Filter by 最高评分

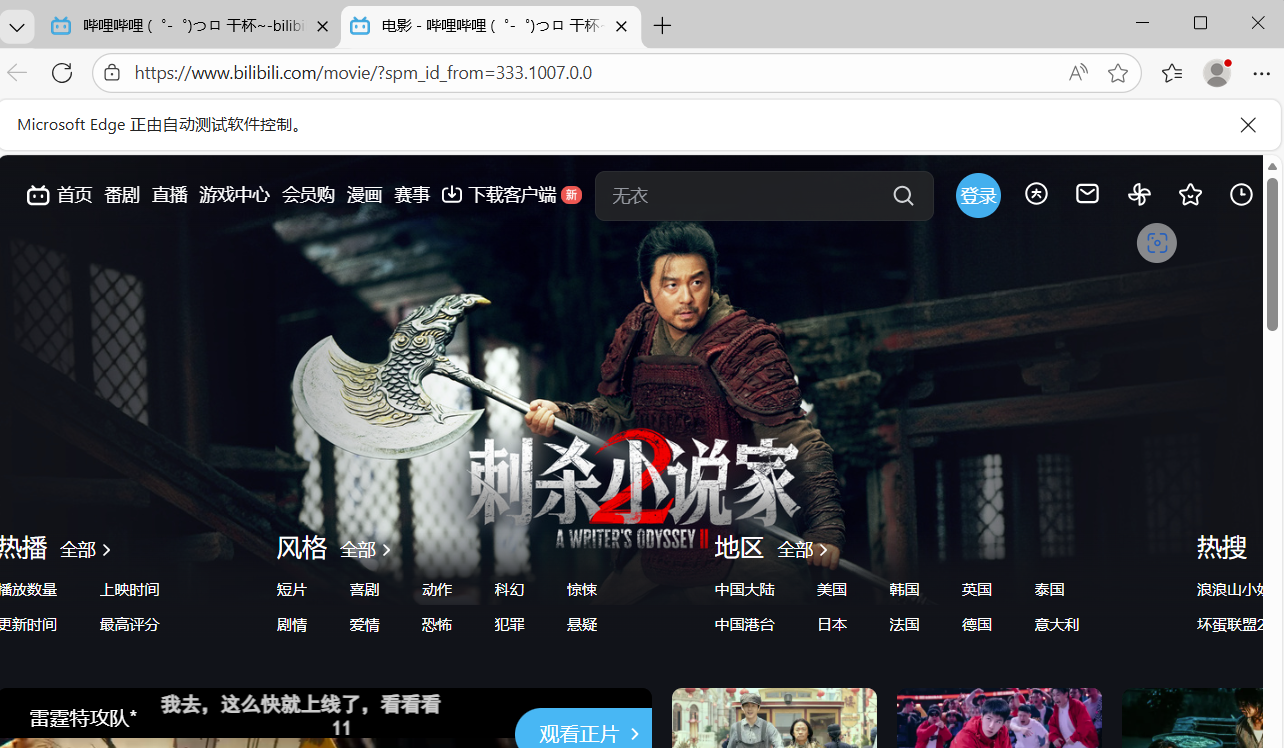(129, 625)
